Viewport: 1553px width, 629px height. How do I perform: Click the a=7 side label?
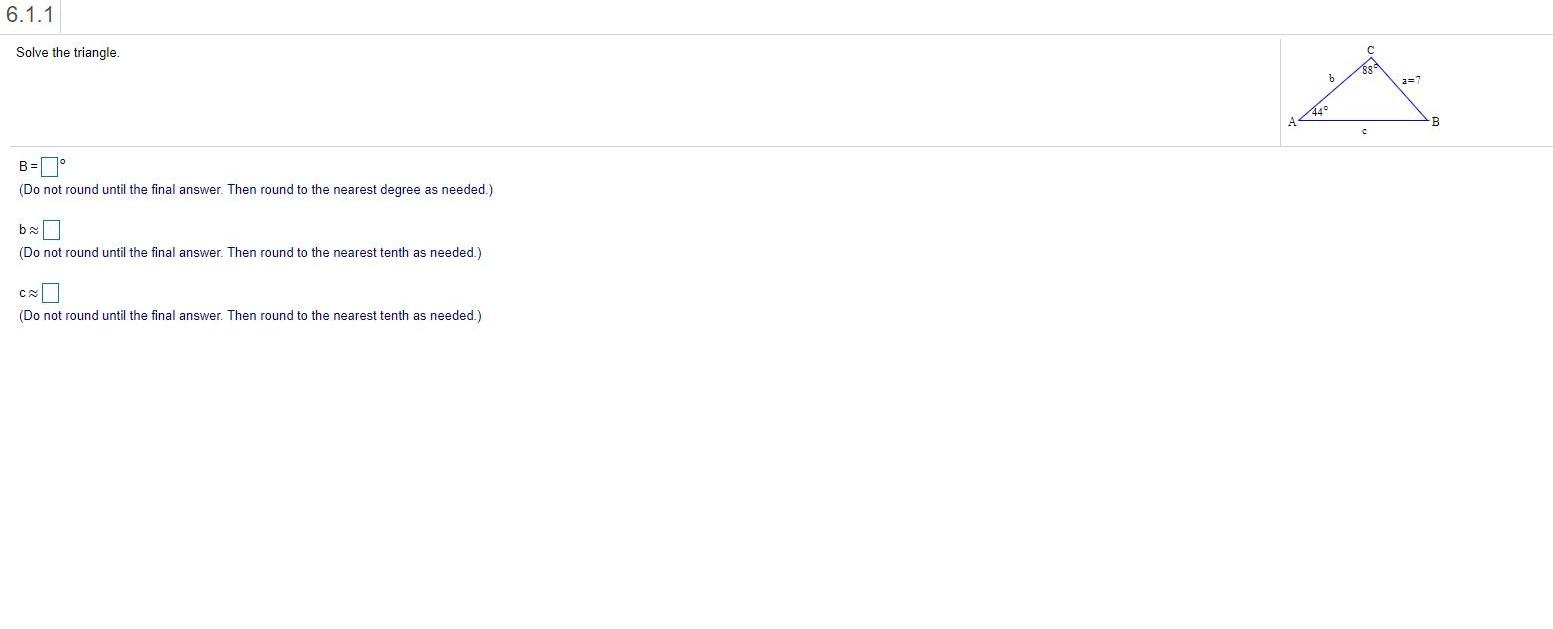[x=1411, y=79]
